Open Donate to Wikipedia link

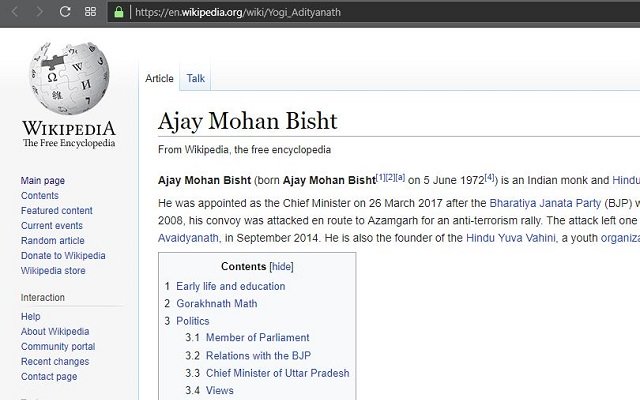(63, 256)
